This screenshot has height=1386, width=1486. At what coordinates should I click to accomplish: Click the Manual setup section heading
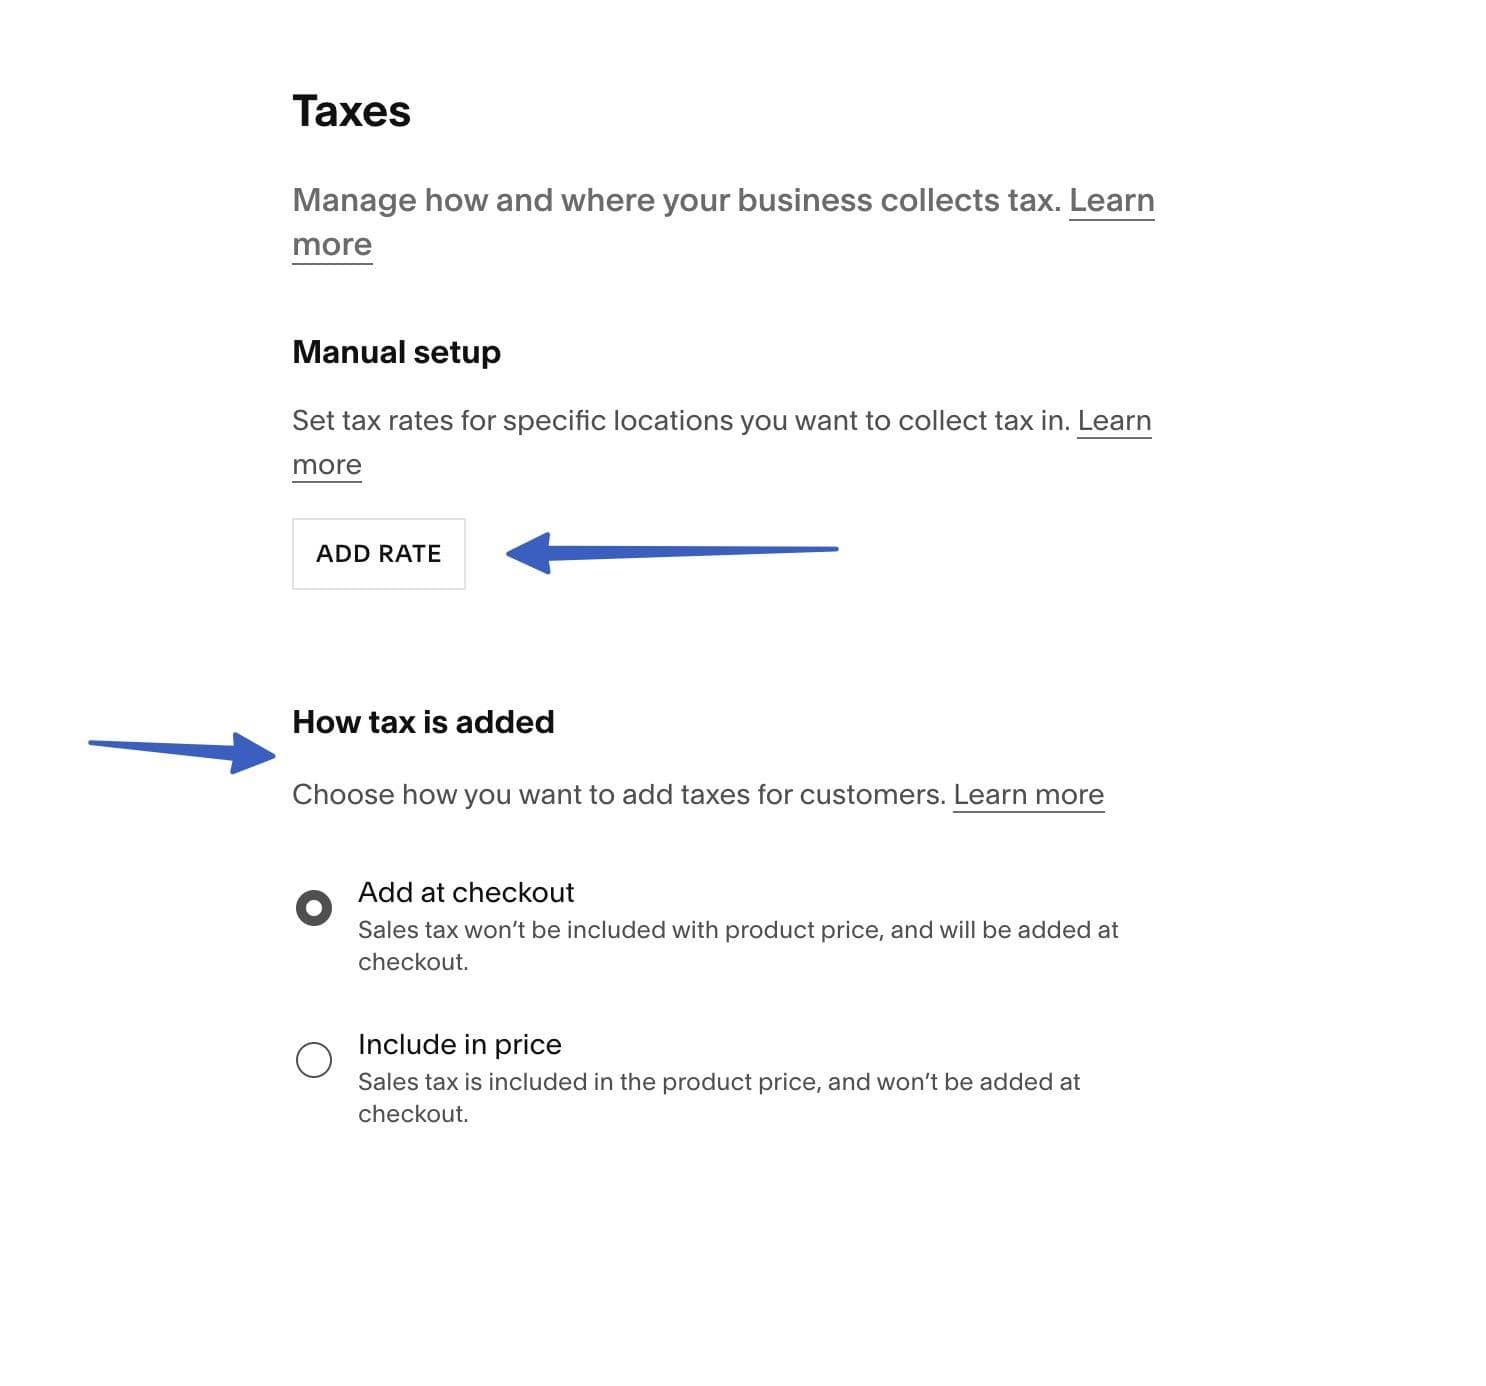tap(395, 352)
